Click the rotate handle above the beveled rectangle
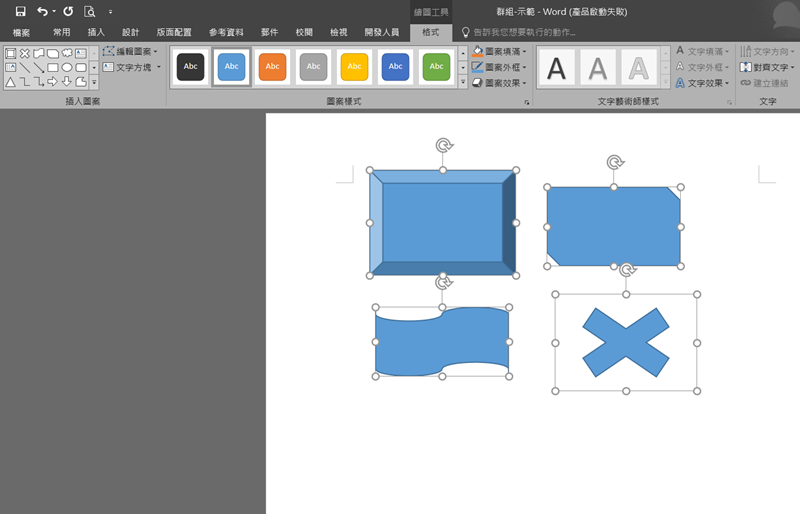This screenshot has width=800, height=514. 444,146
